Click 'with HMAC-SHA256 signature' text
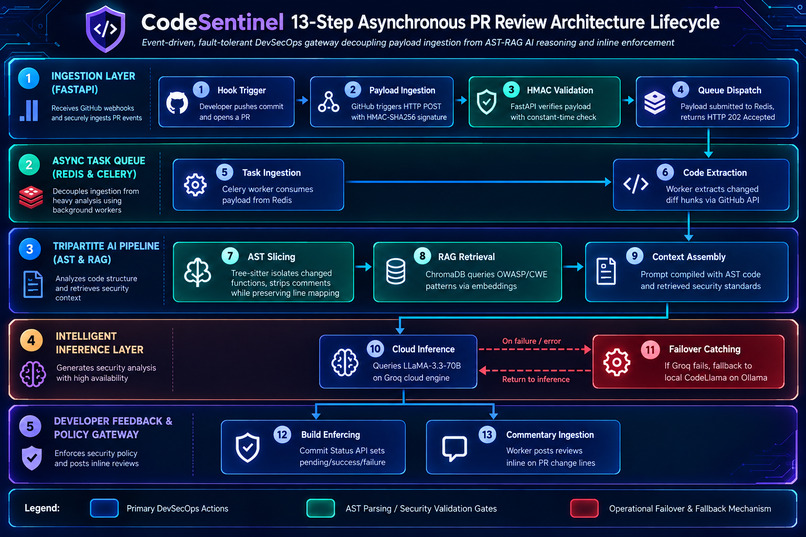The width and height of the screenshot is (806, 537). pyautogui.click(x=399, y=117)
